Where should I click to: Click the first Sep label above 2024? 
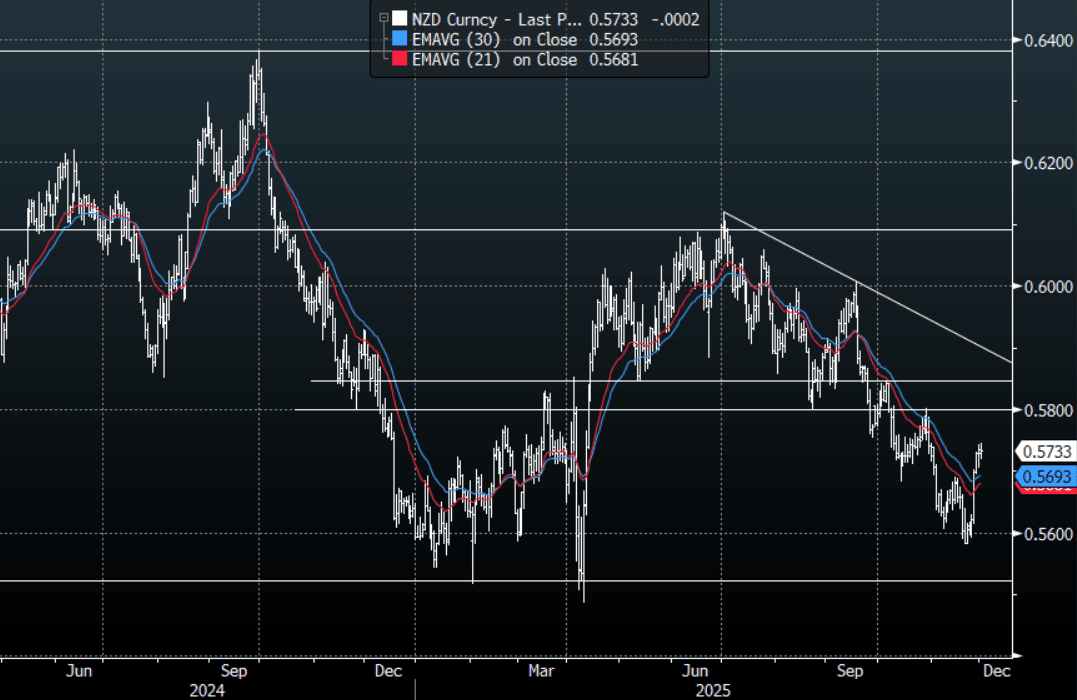pyautogui.click(x=236, y=670)
